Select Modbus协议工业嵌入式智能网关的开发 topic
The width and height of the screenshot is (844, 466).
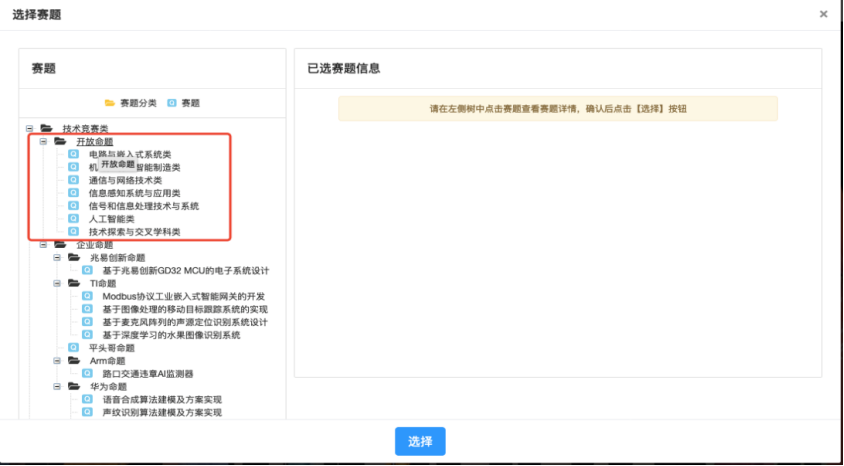click(184, 296)
